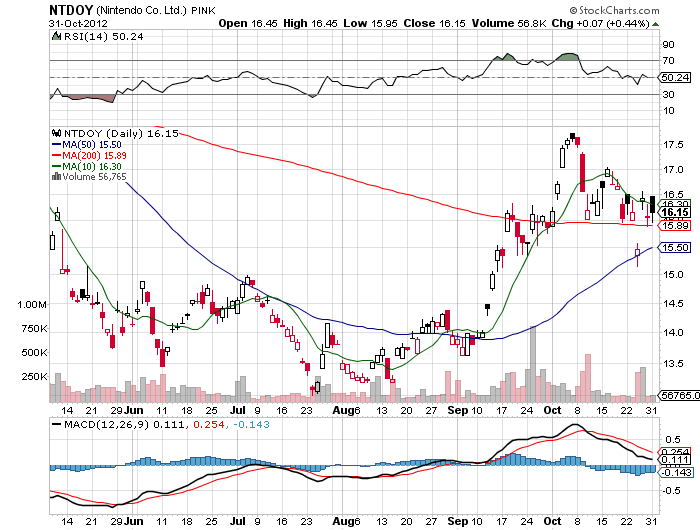Click the 'NTDOY (Daily) 16.15' legend label
Image resolution: width=700 pixels, height=530 pixels.
tap(121, 134)
